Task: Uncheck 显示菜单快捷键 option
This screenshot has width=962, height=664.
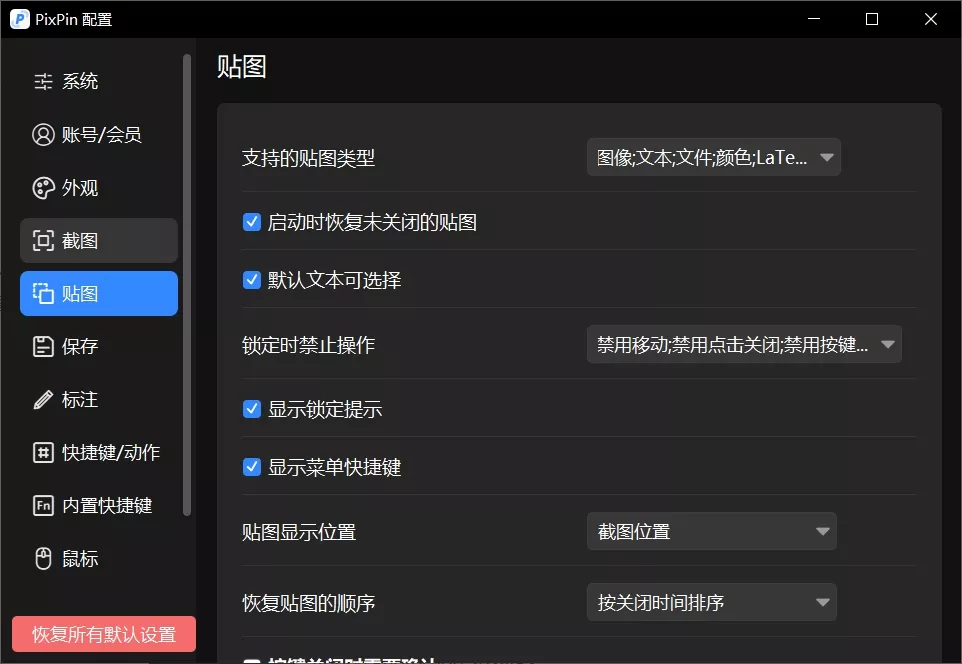Action: coord(252,467)
